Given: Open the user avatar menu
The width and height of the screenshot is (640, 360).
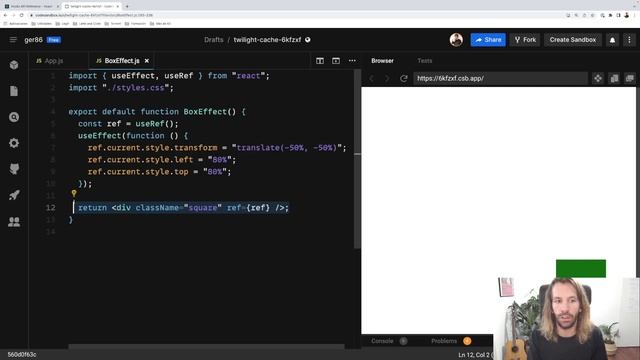Looking at the screenshot, I should point(456,40).
